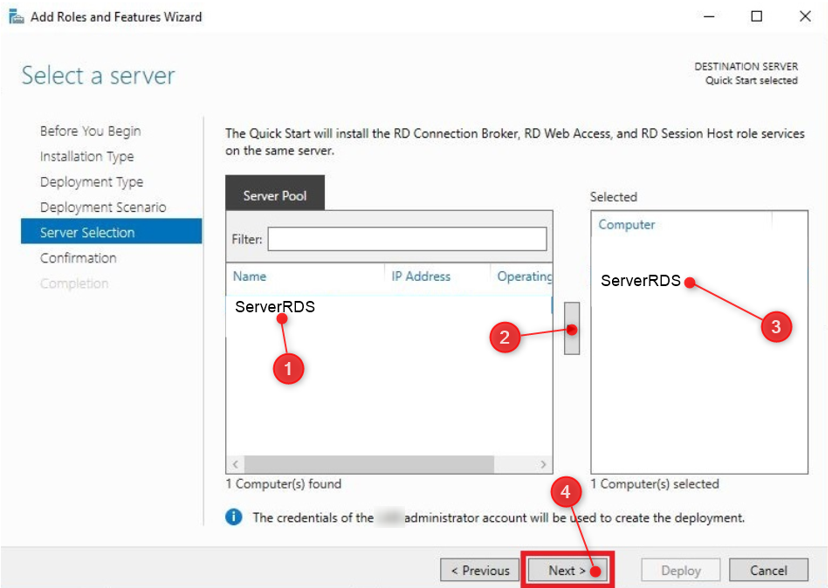The image size is (828, 588).
Task: Minimize the Add Roles and Features Wizard window
Action: click(708, 17)
